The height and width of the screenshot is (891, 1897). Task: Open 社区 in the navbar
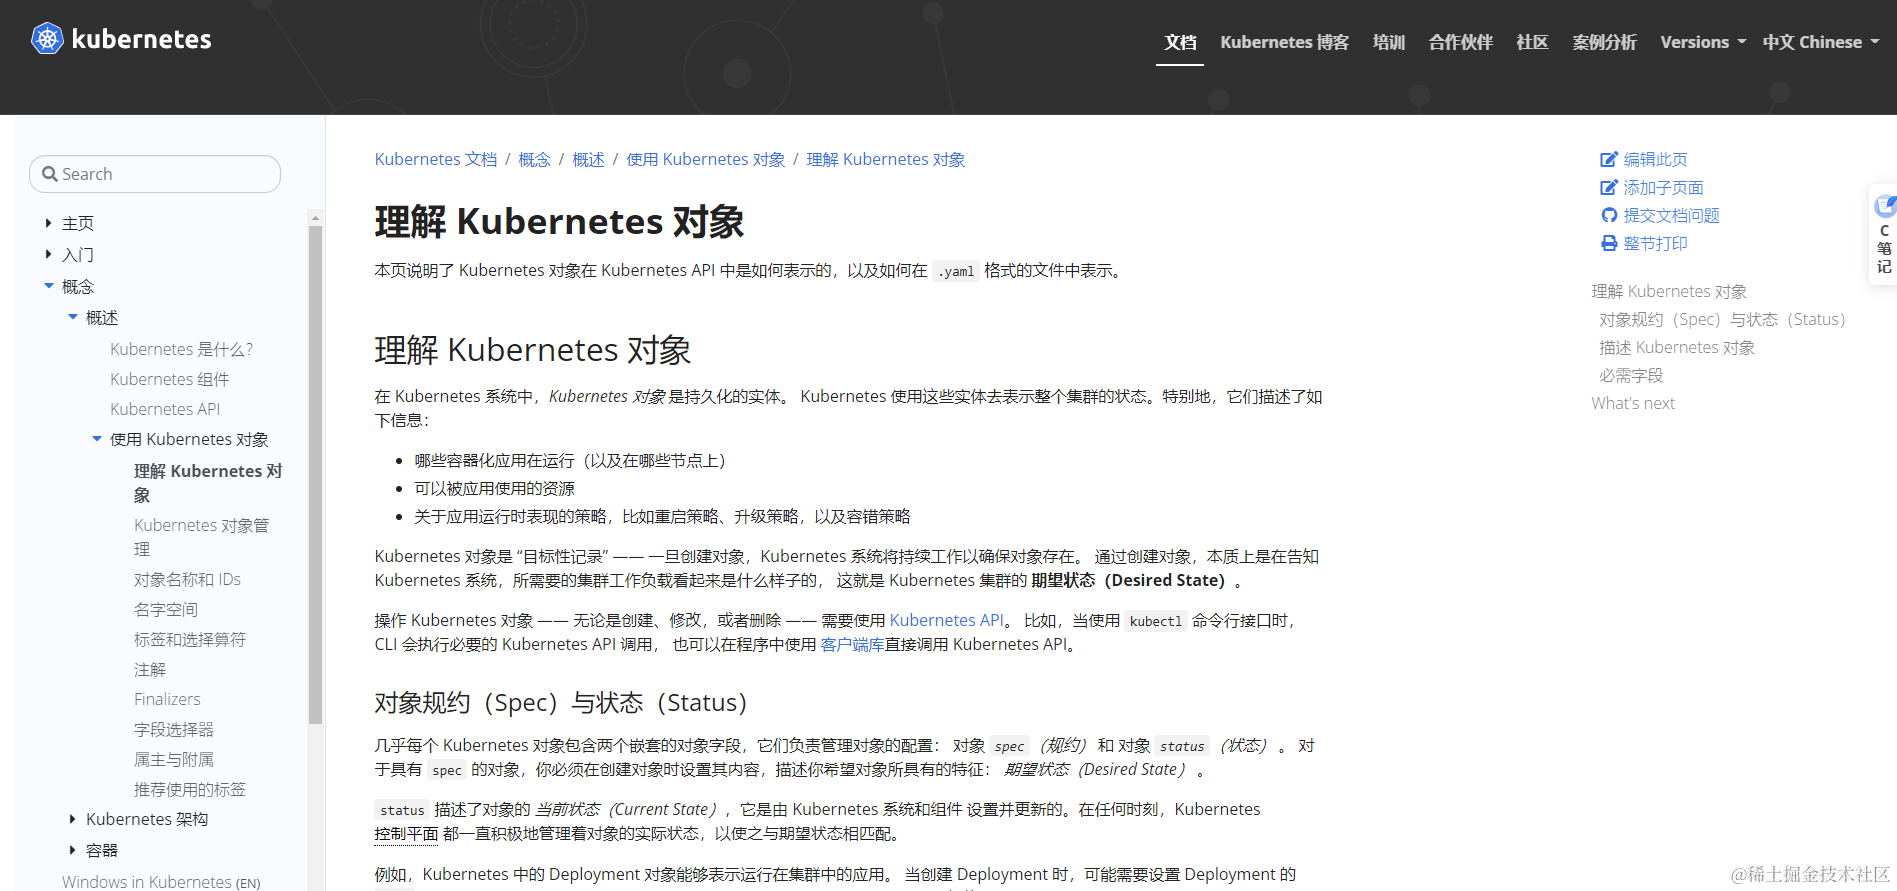1532,42
